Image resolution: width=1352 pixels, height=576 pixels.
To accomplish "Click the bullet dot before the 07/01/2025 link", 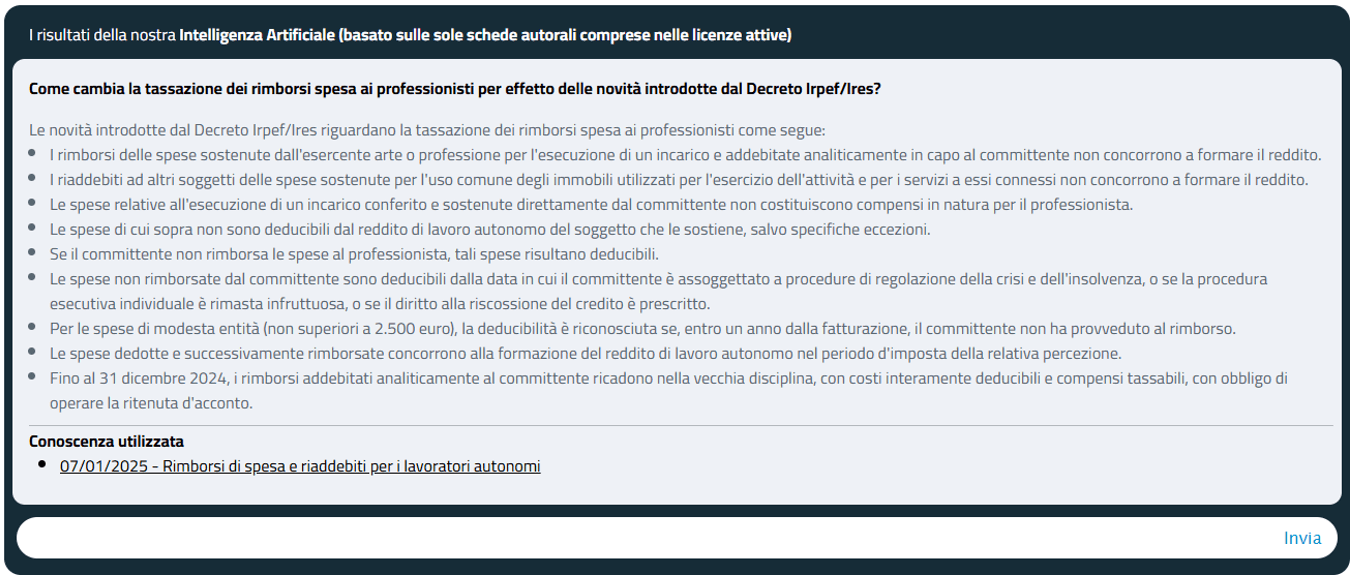I will tap(42, 465).
